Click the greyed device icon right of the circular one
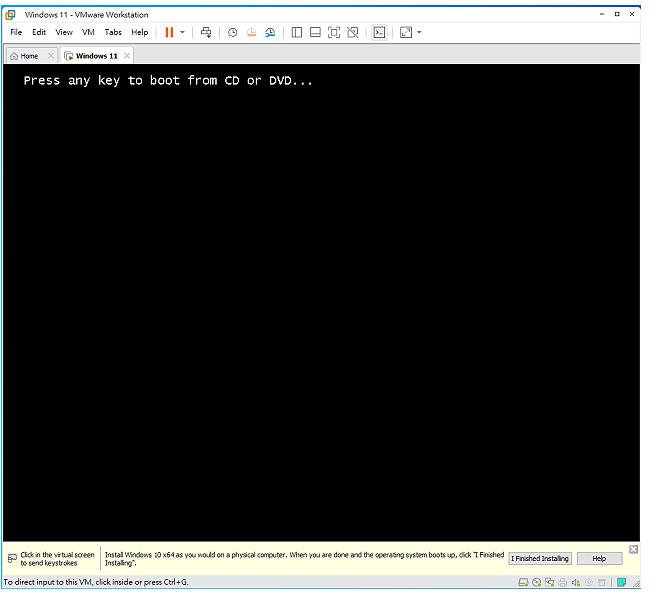The width and height of the screenshot is (656, 606). point(602,582)
